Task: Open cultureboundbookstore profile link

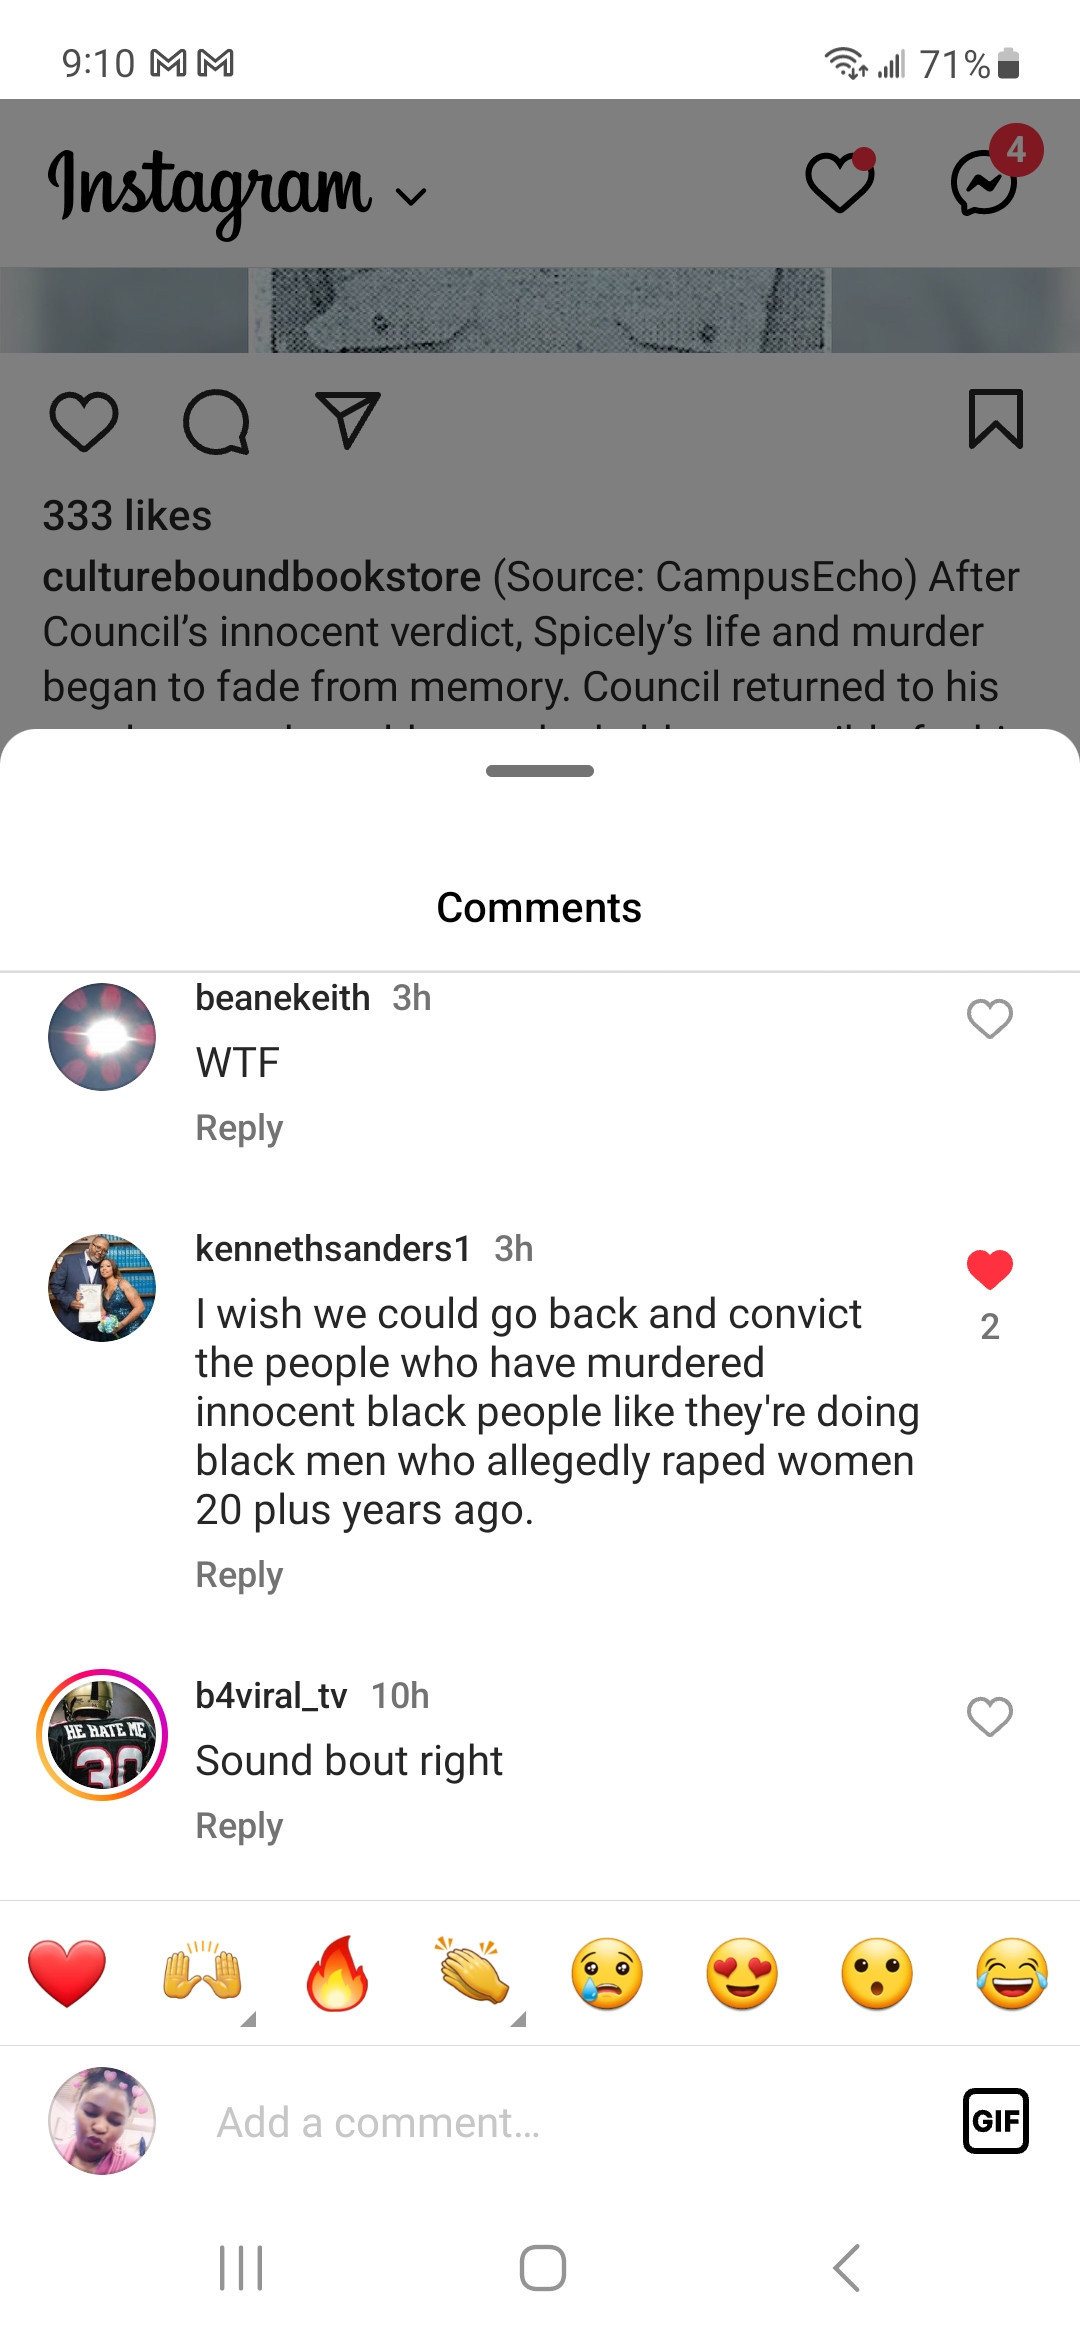Action: (262, 577)
